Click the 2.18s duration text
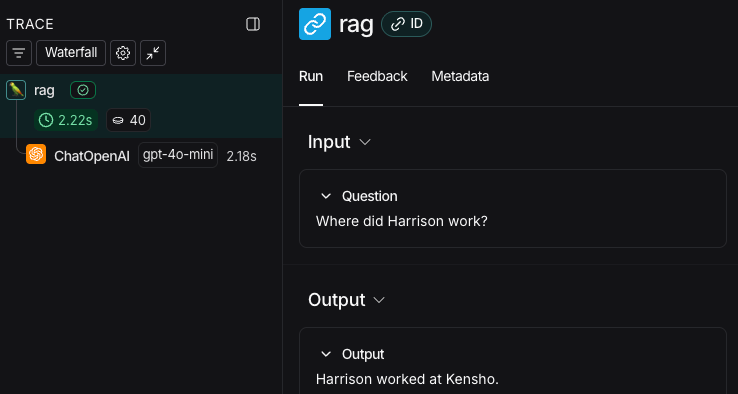Viewport: 738px width, 394px height. pos(241,156)
